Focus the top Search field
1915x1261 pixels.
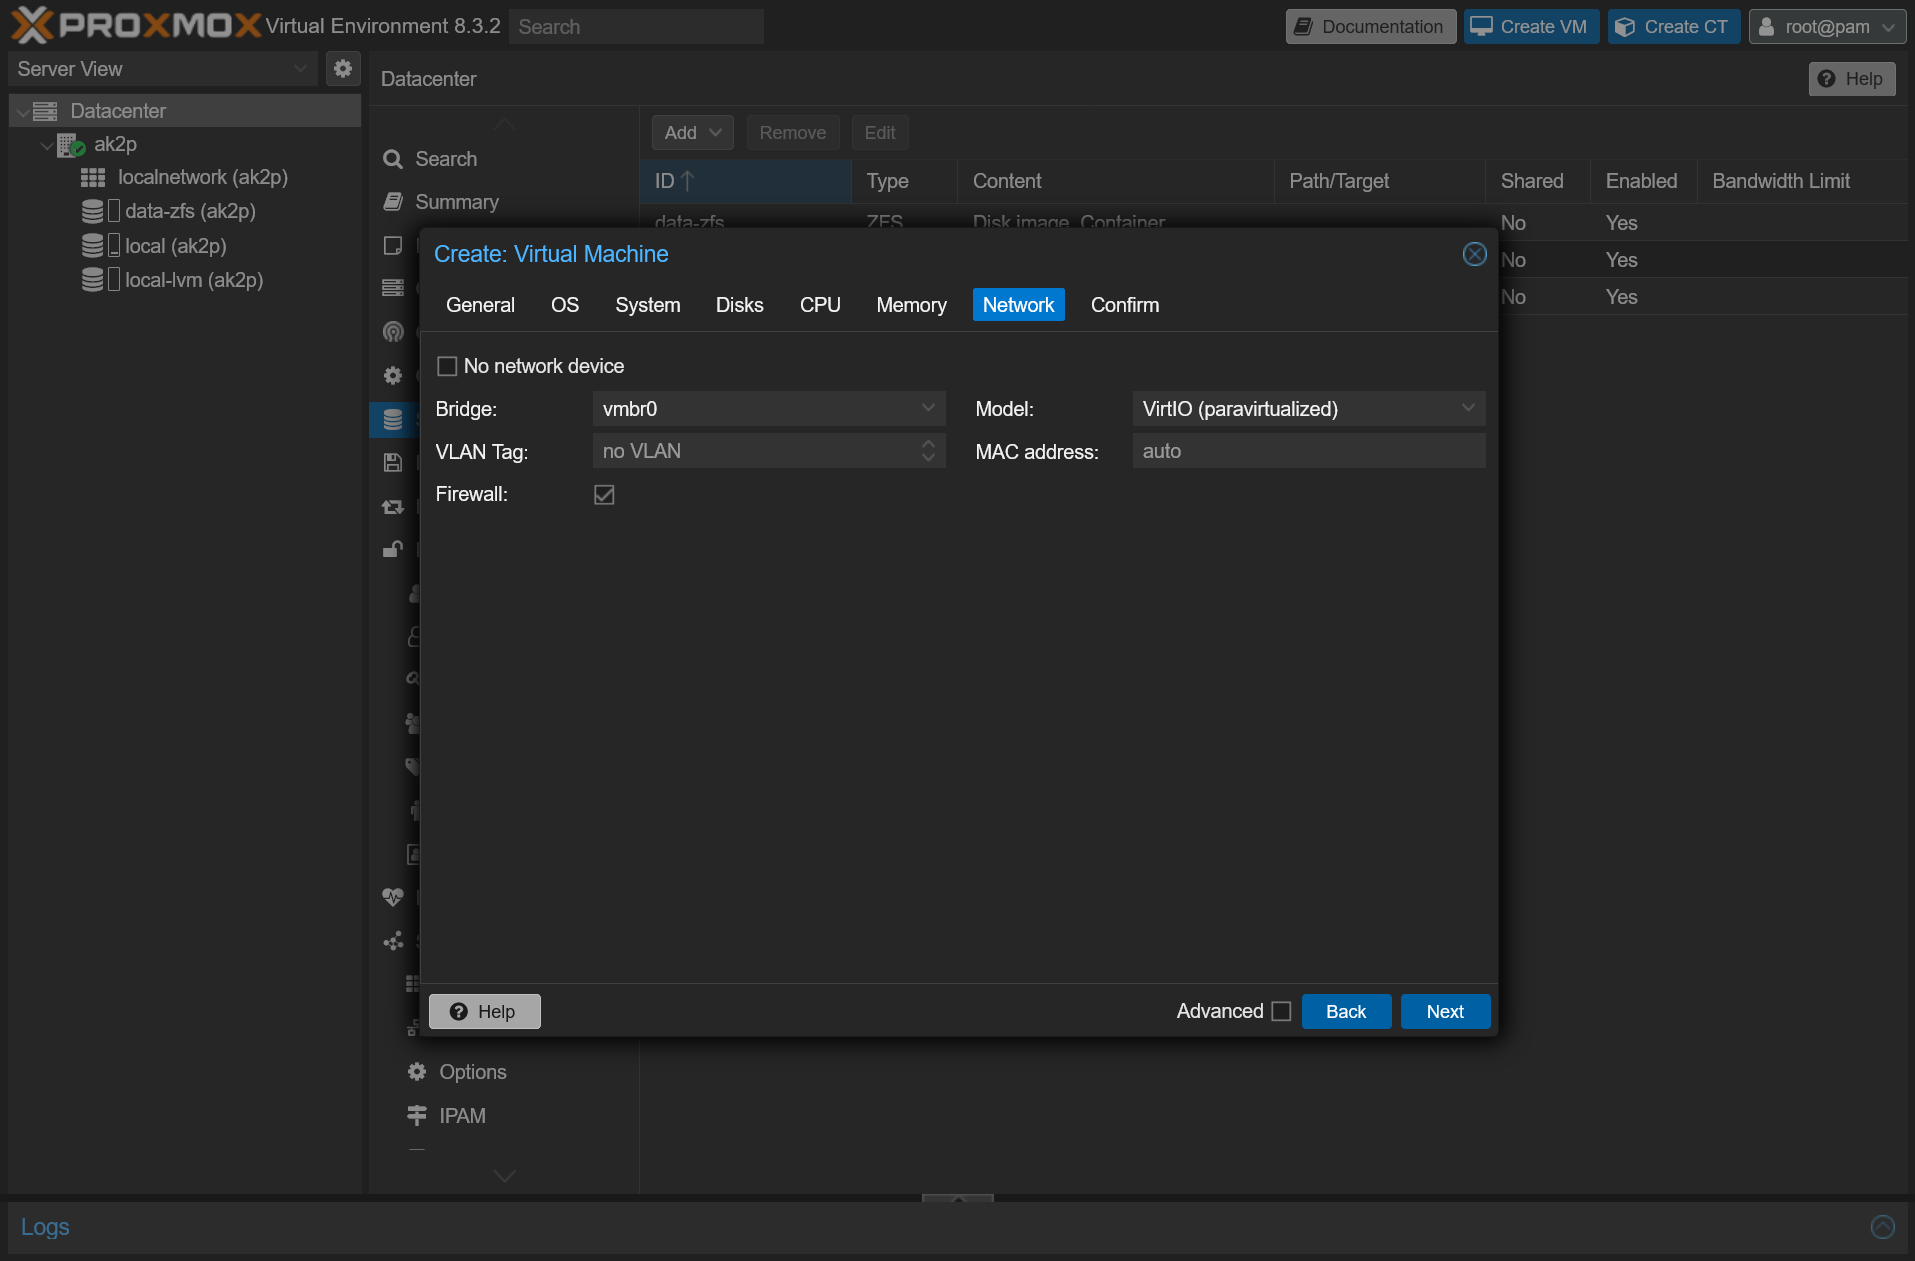pyautogui.click(x=636, y=27)
